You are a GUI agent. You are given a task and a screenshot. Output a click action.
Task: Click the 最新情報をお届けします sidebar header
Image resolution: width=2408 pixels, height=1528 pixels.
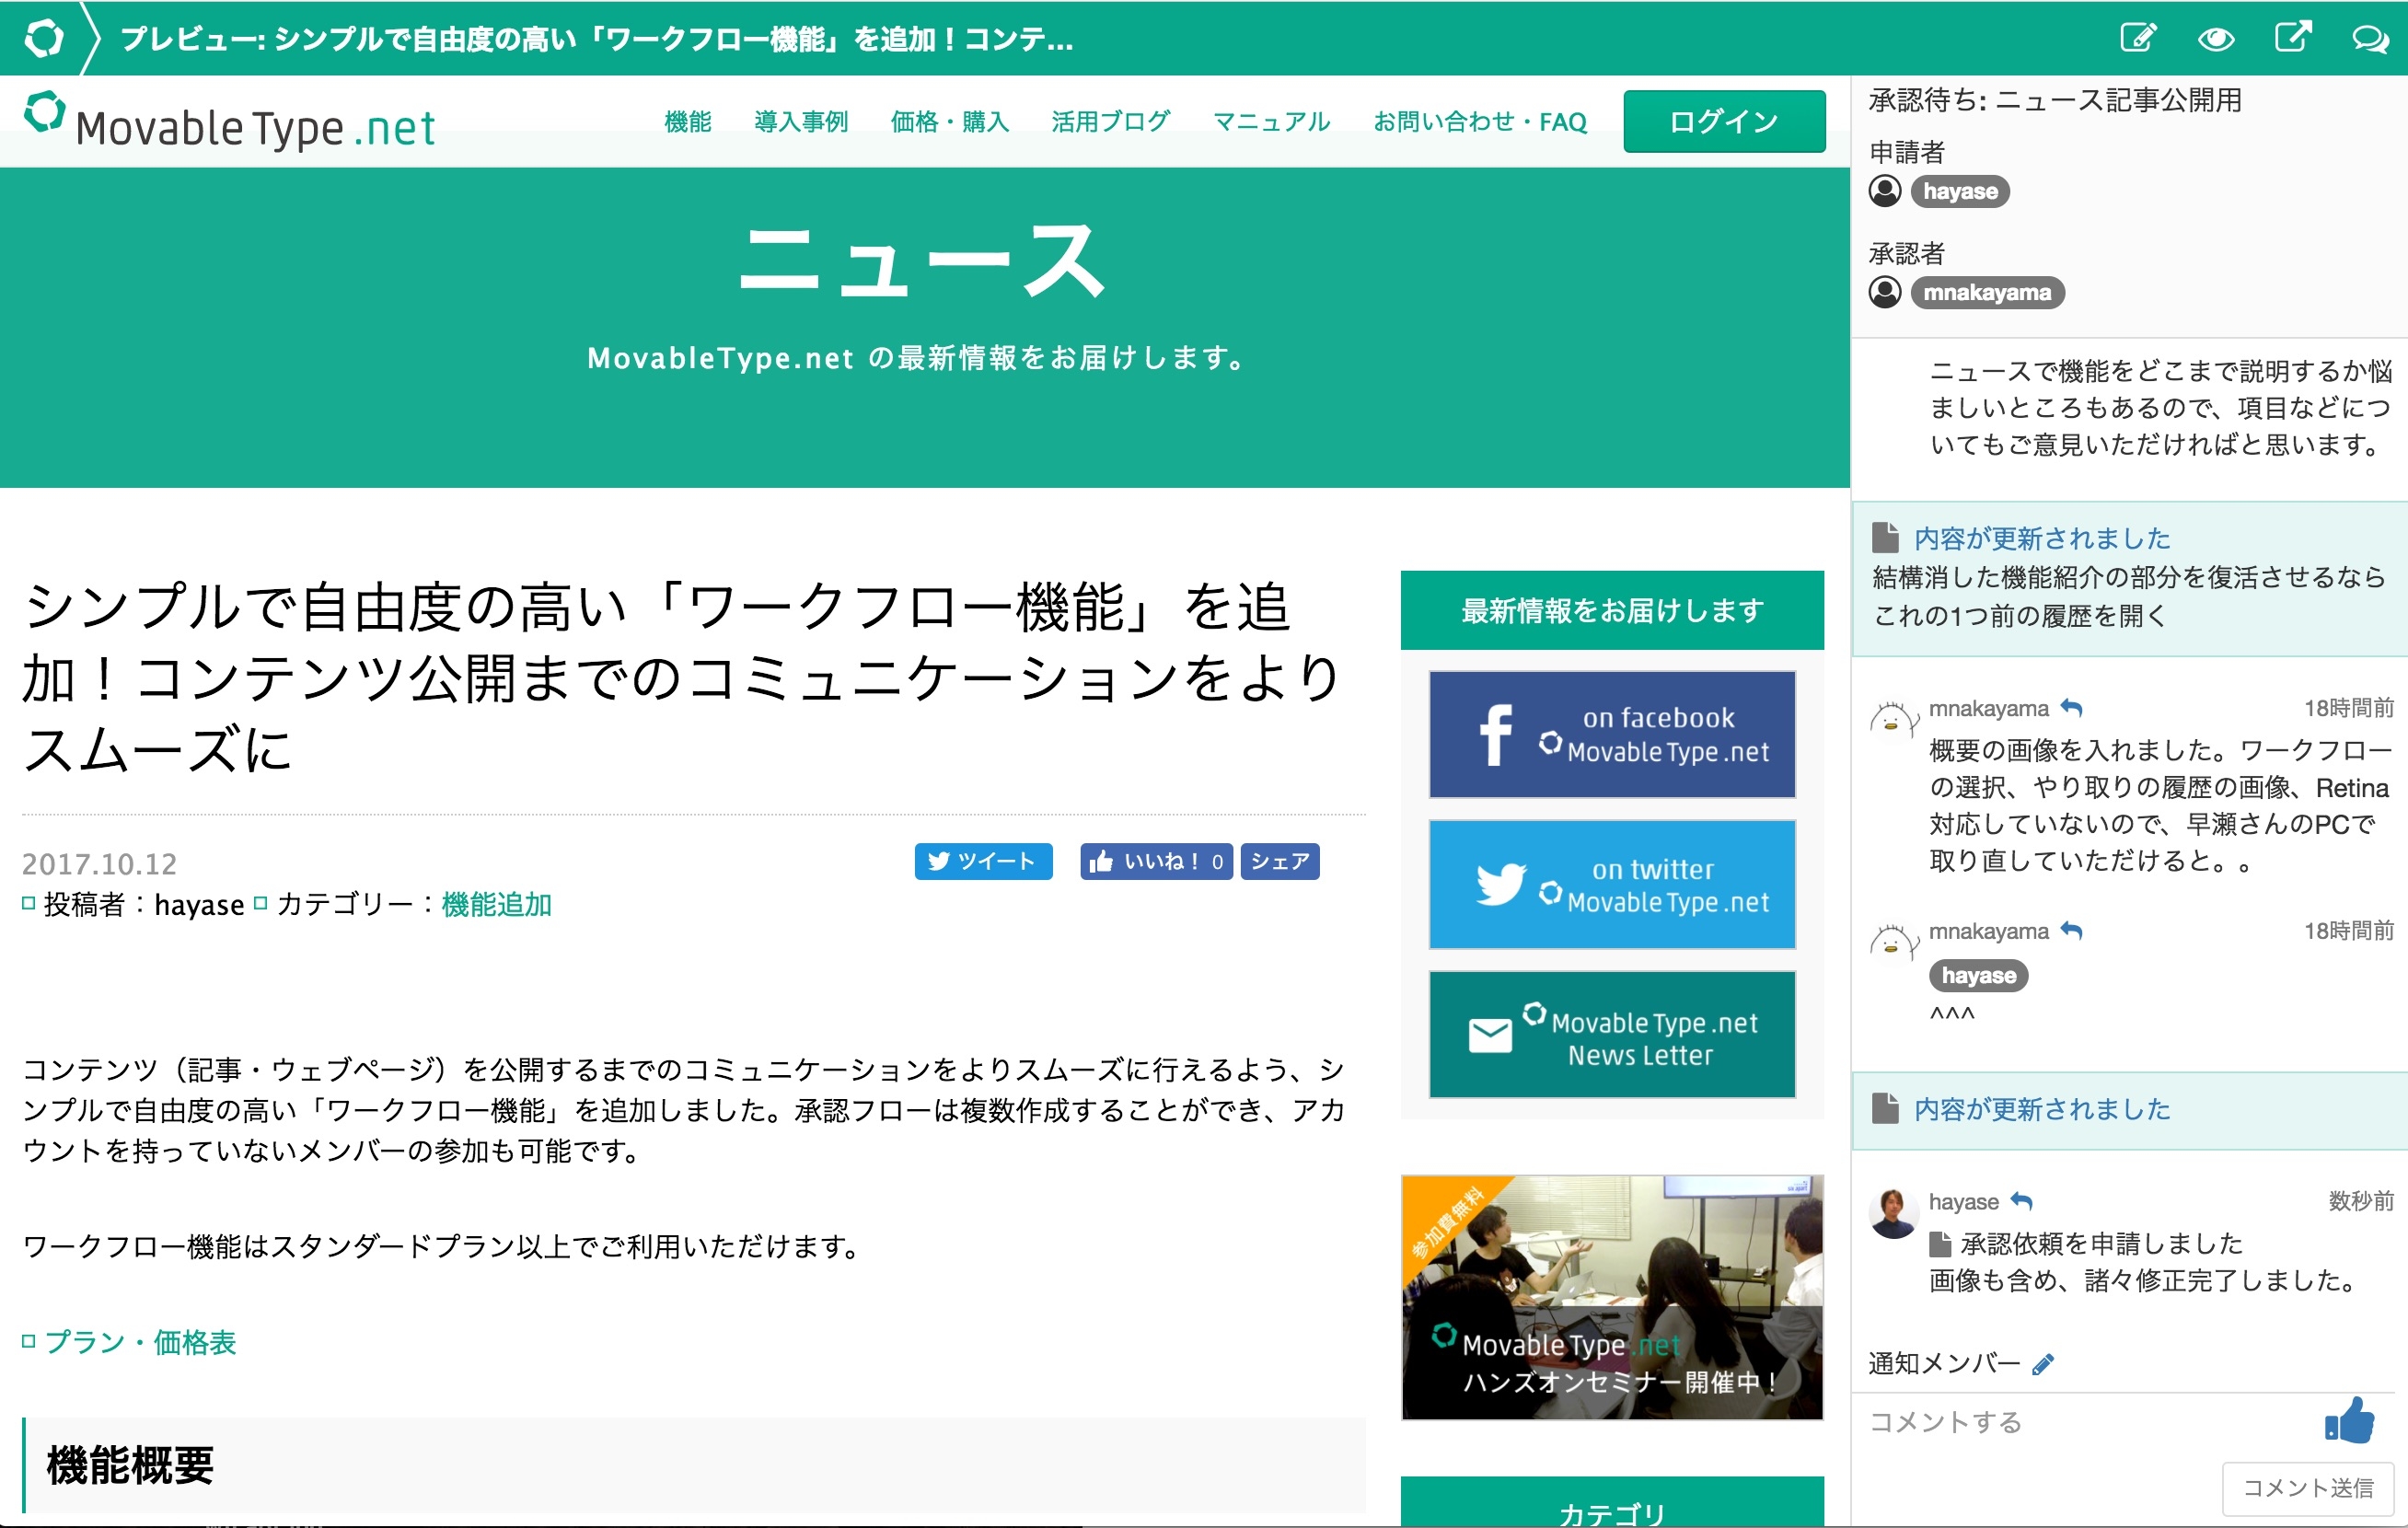1612,610
